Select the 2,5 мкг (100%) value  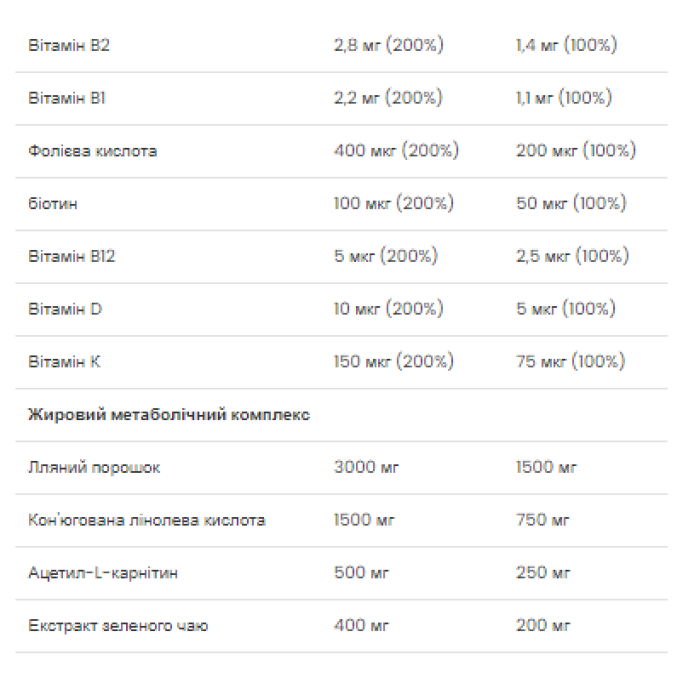(572, 257)
